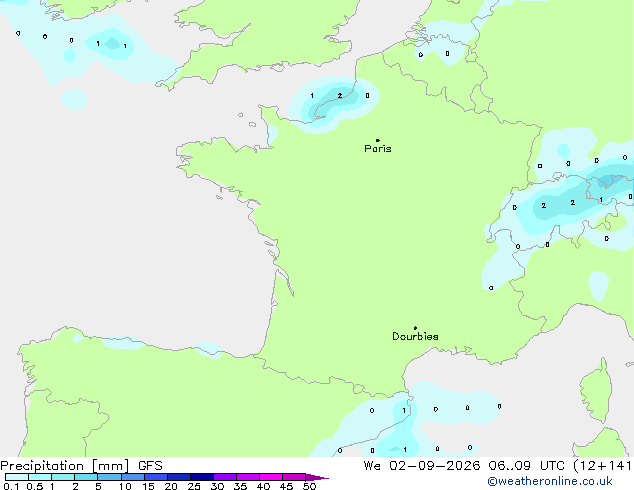Click the word Precipitation in the title

pos(42,466)
